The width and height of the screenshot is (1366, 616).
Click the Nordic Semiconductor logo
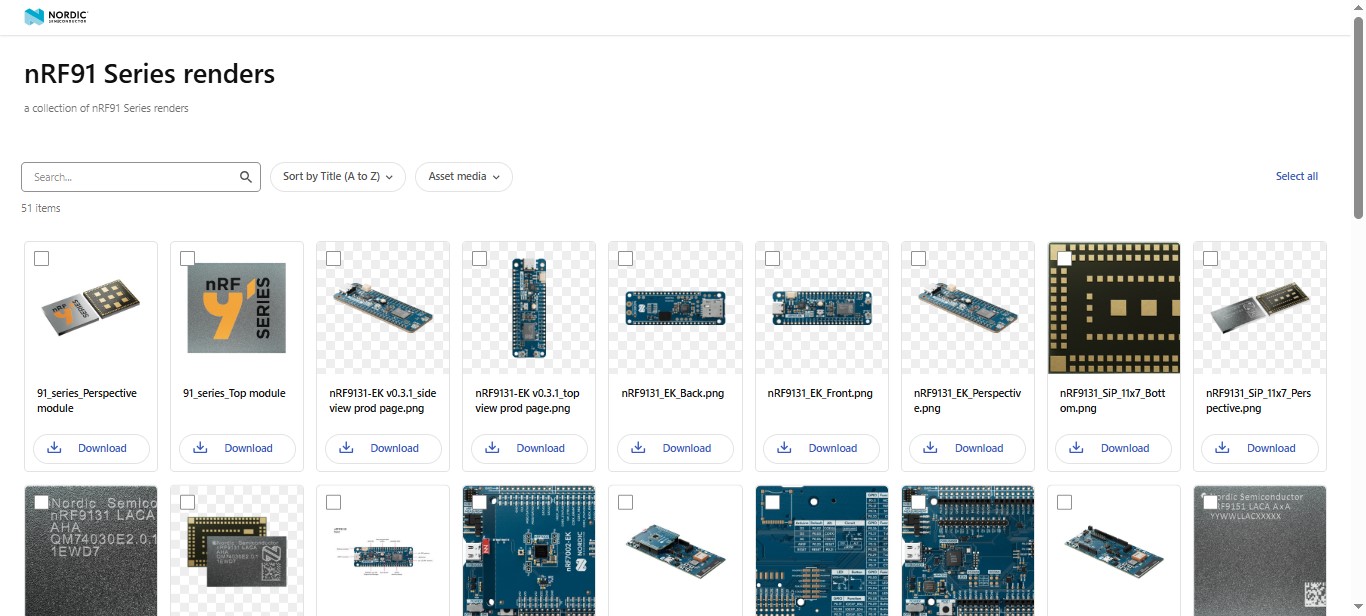coord(56,17)
